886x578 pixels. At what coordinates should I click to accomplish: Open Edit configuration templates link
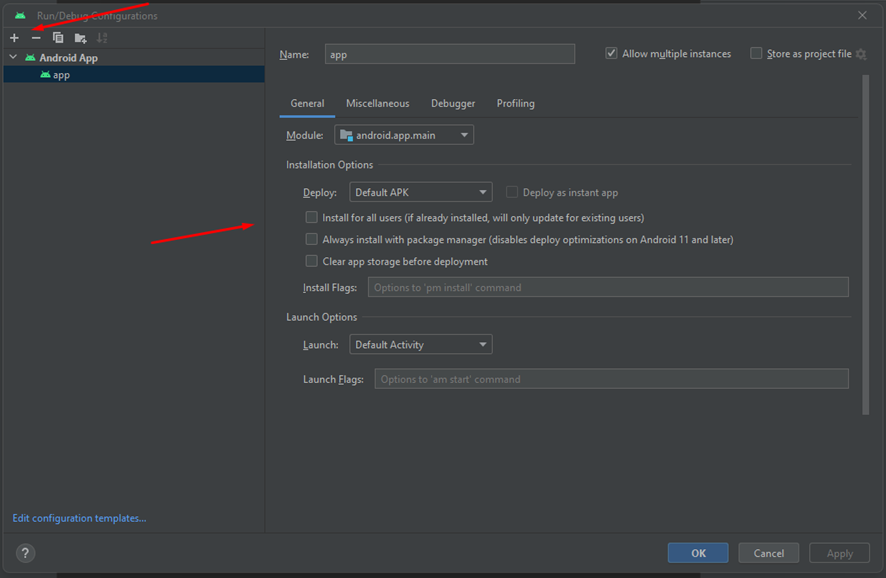pos(79,518)
